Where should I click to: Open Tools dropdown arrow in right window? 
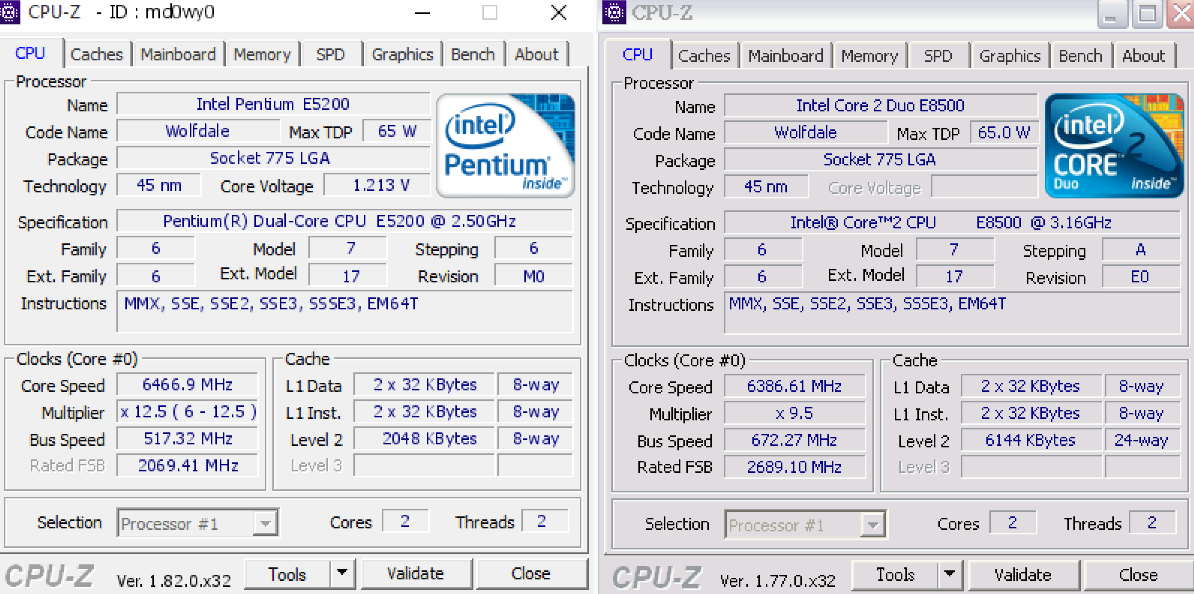tap(948, 575)
